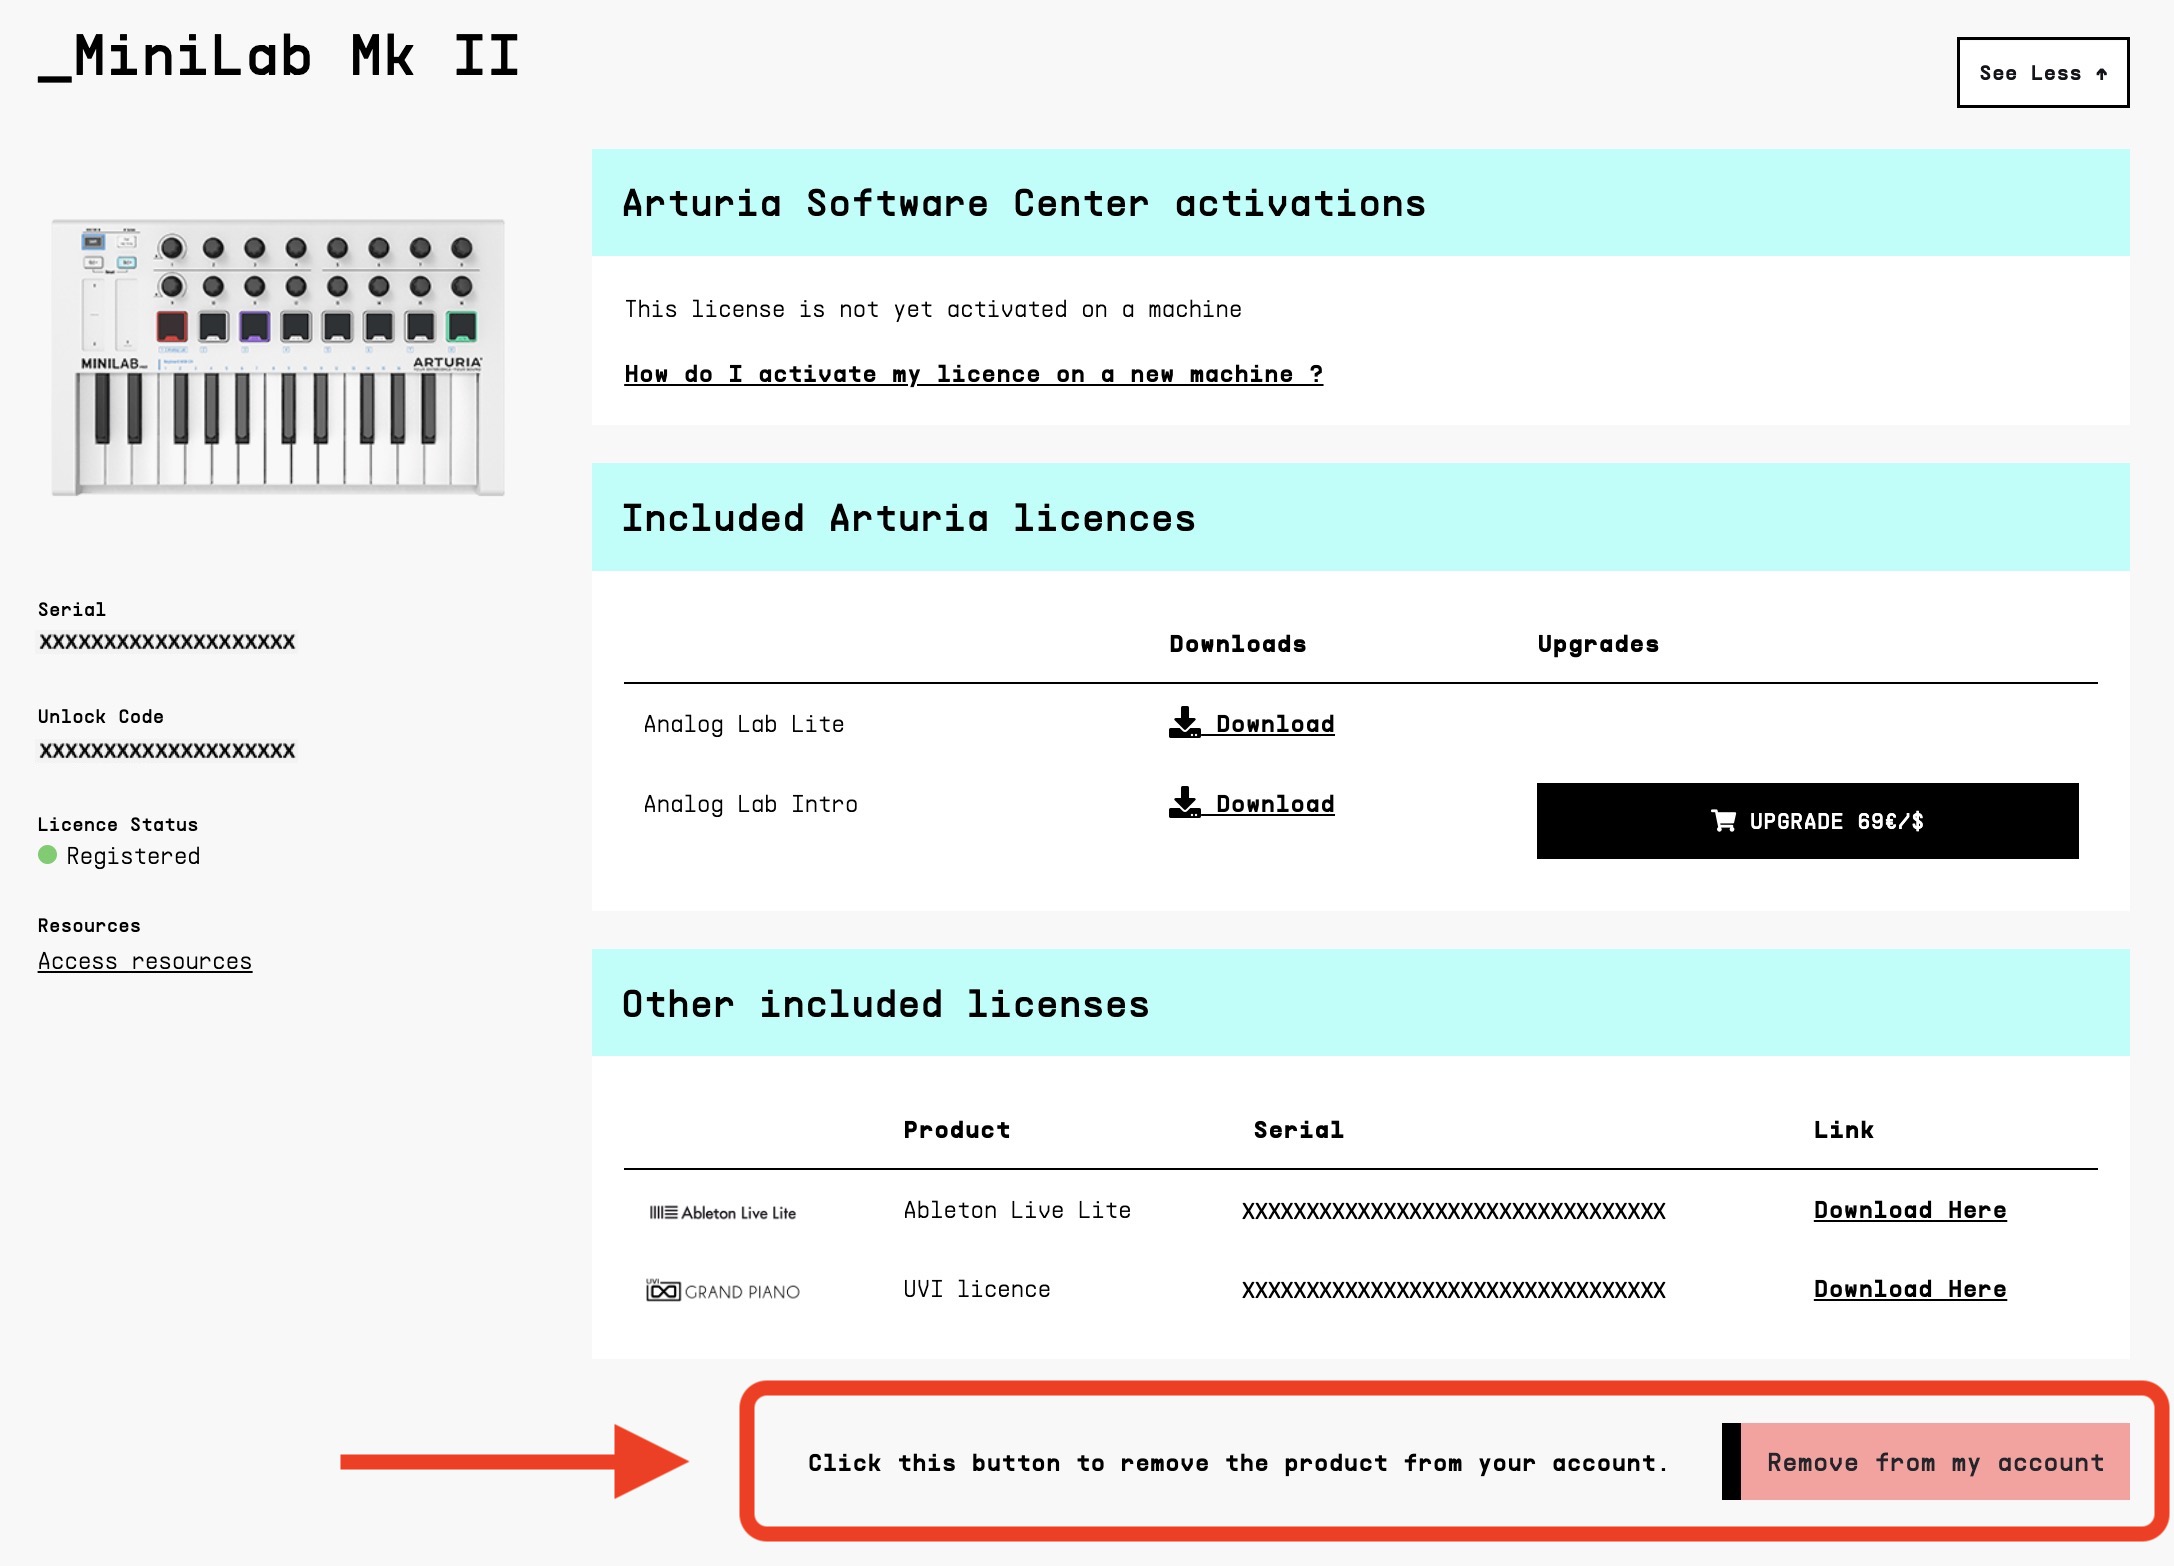This screenshot has height=1566, width=2174.
Task: Collapse details with See Less button
Action: point(2042,72)
